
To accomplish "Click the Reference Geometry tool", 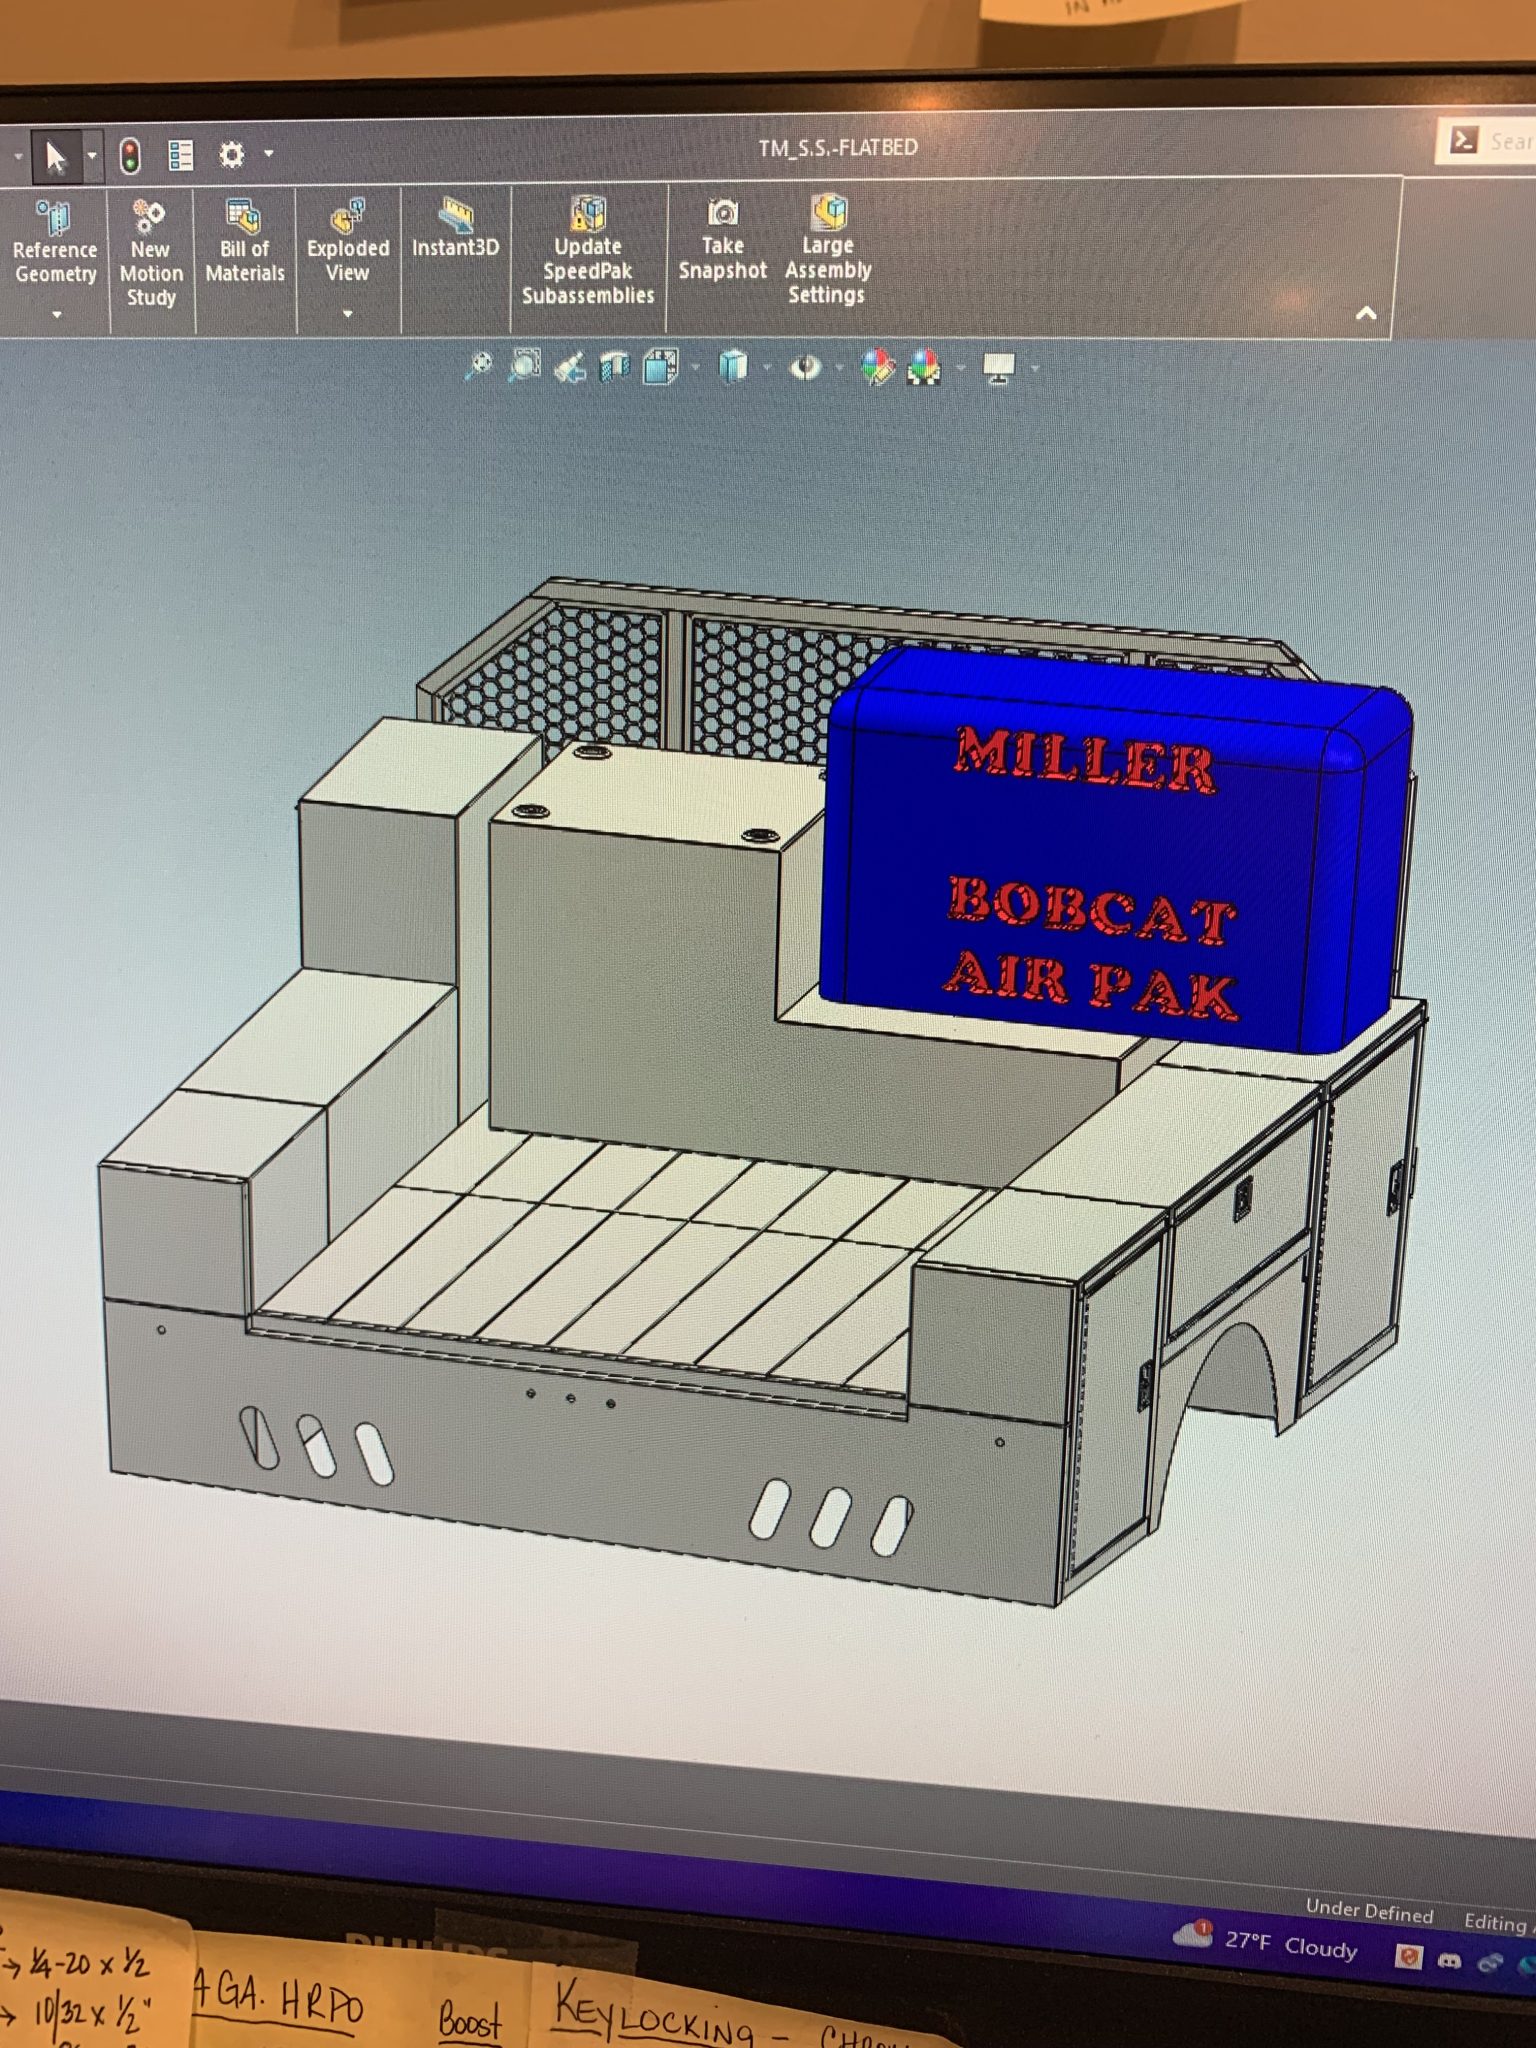I will 55,243.
